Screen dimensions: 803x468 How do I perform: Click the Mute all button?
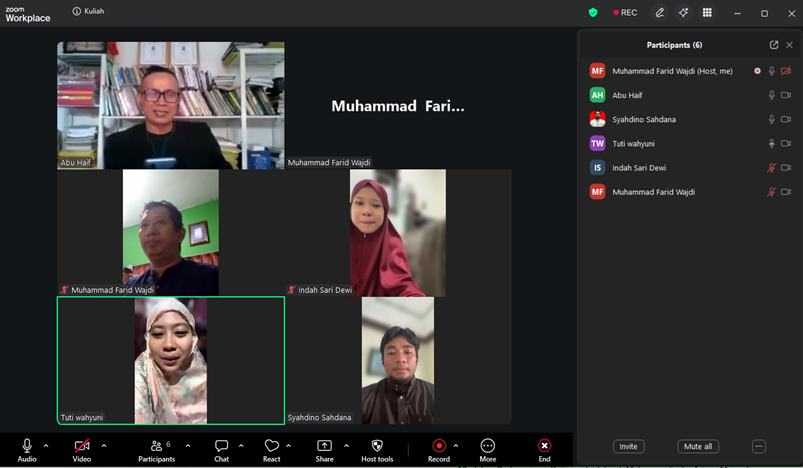698,446
